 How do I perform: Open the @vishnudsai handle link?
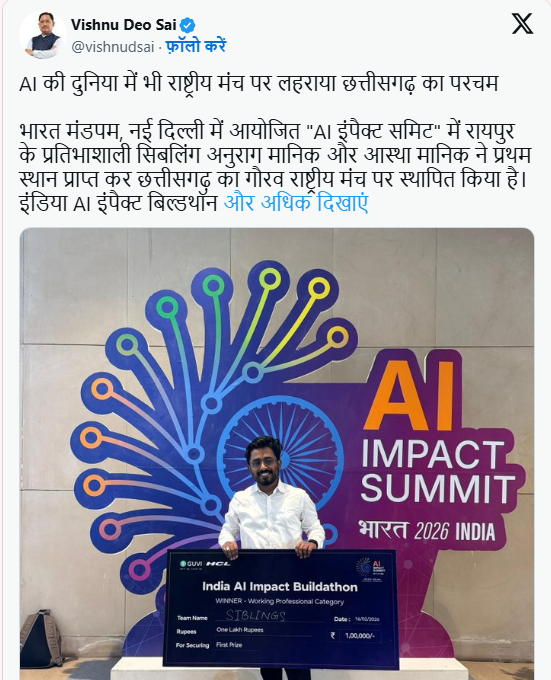(113, 47)
